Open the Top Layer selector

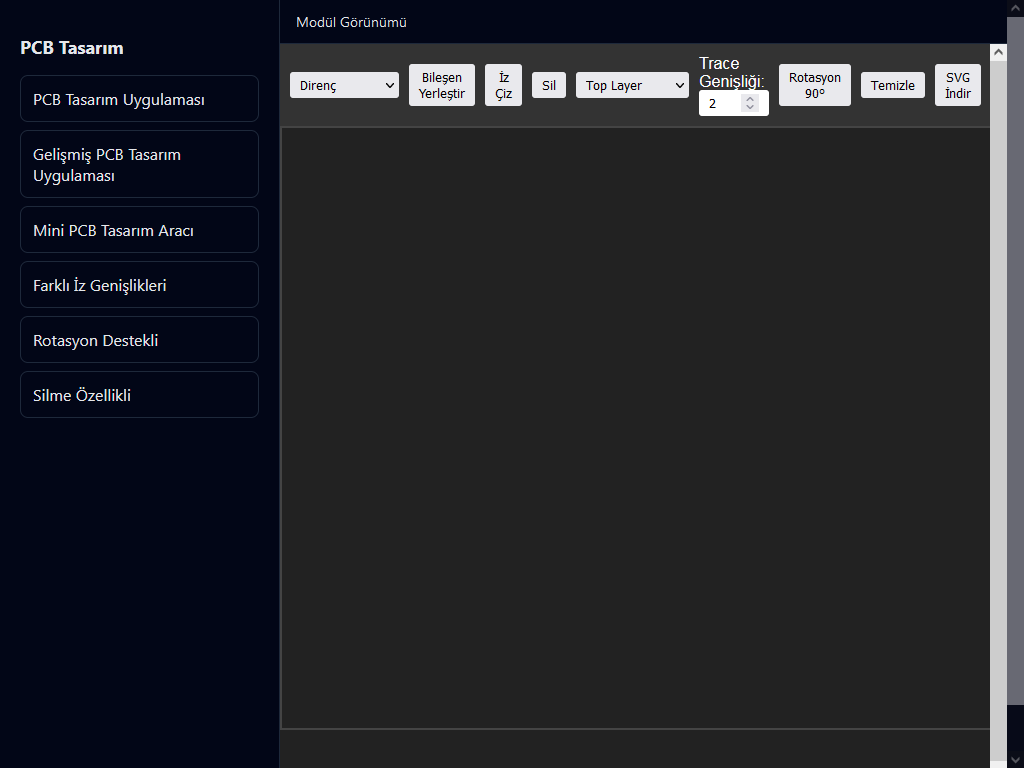tap(632, 85)
